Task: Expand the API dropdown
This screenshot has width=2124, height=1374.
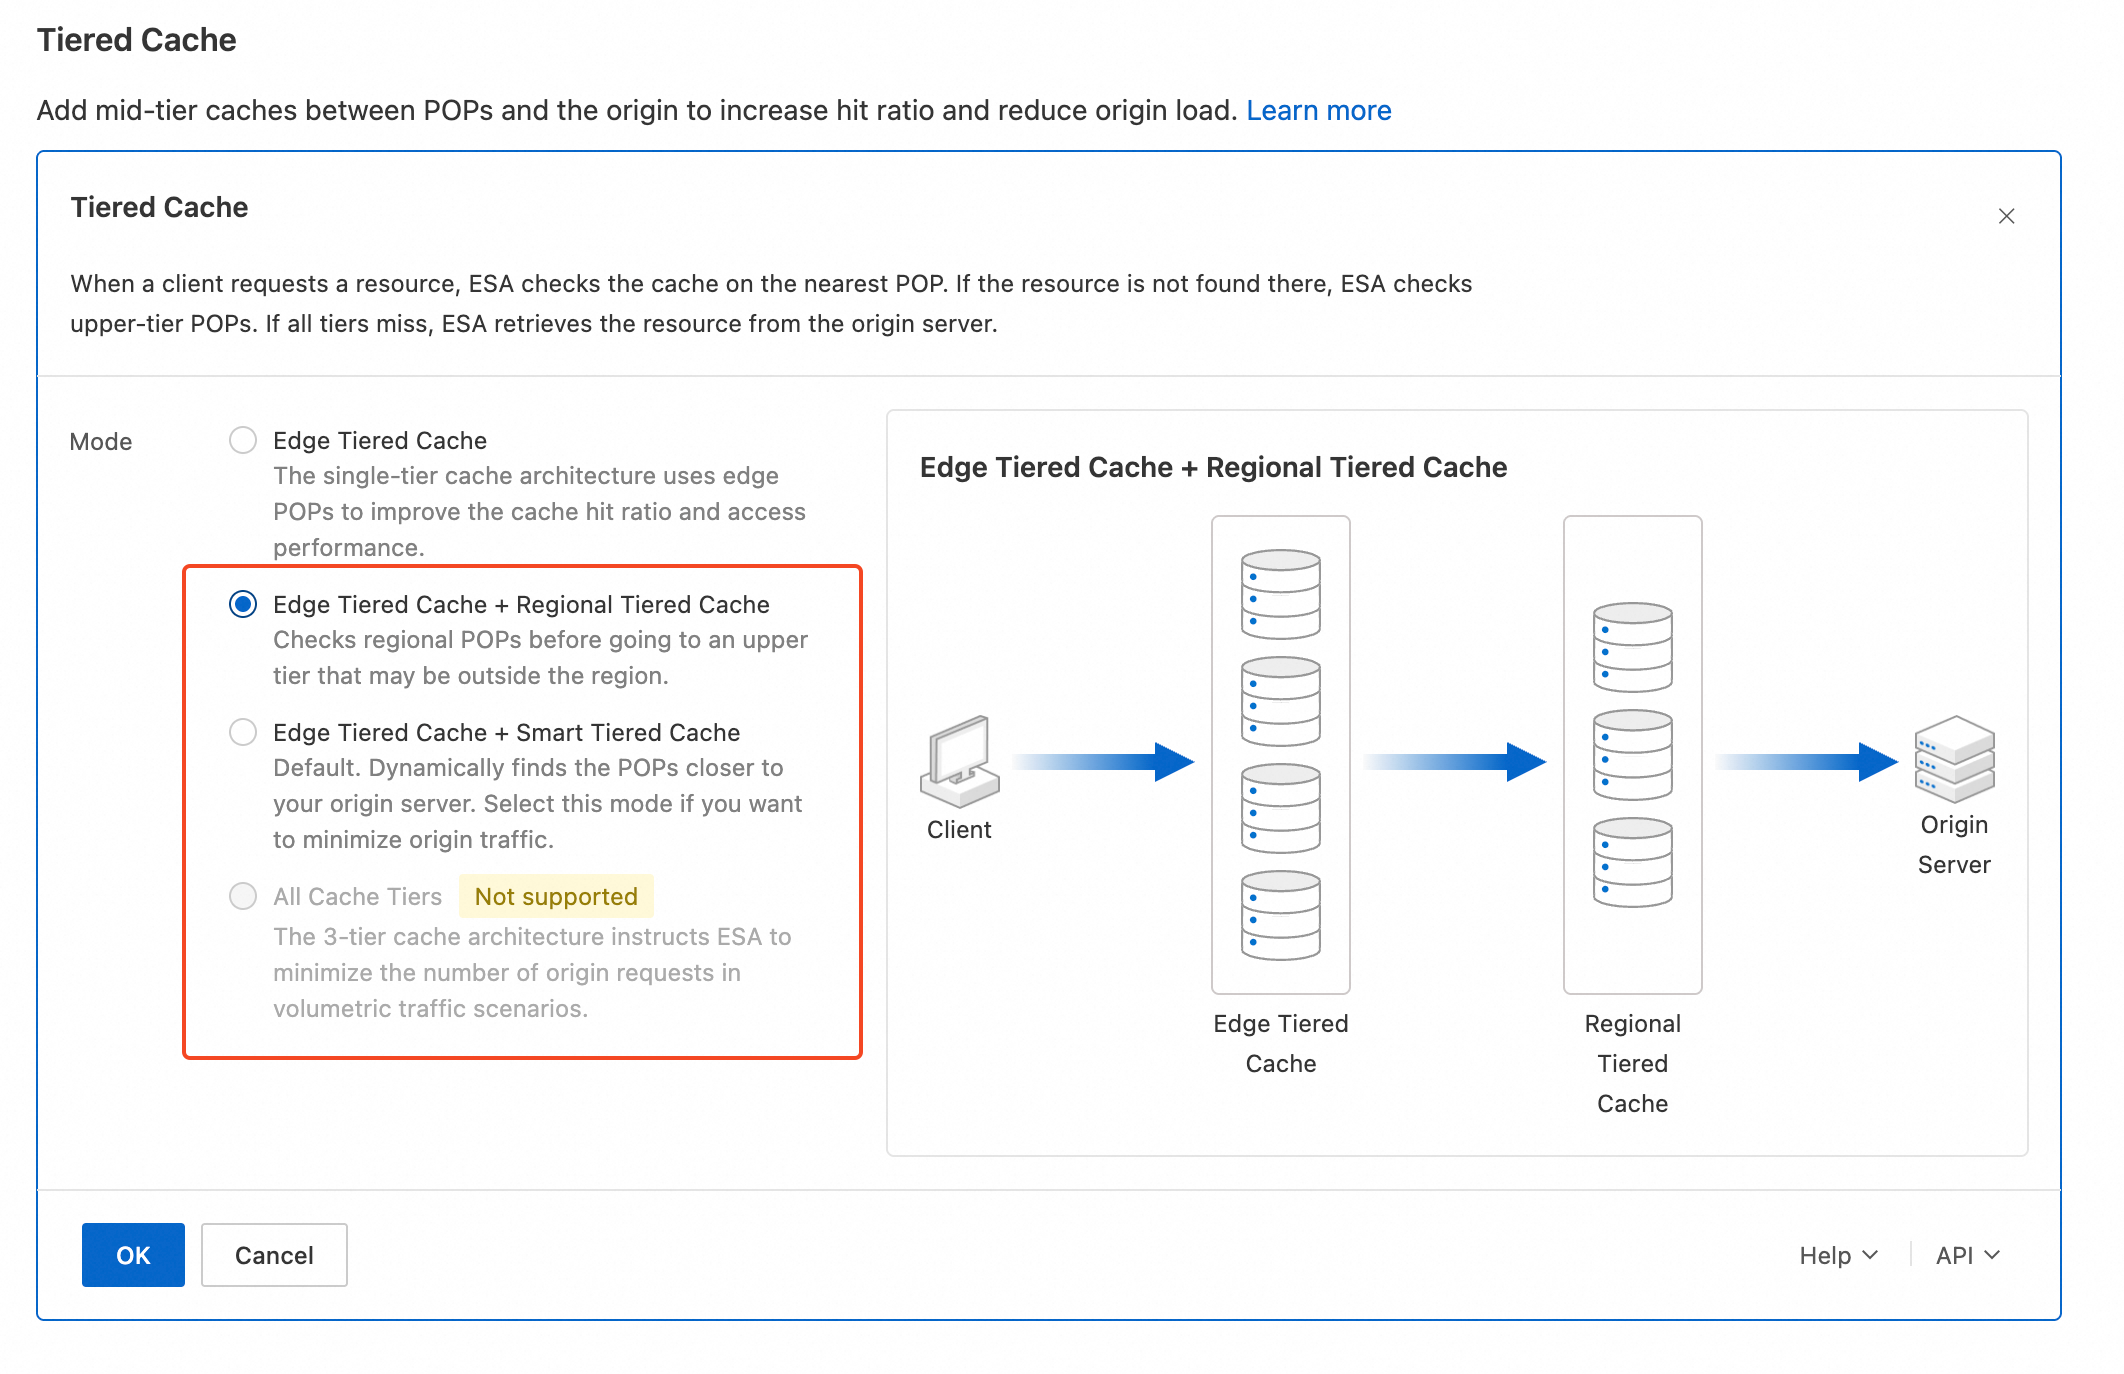Action: 1967,1255
